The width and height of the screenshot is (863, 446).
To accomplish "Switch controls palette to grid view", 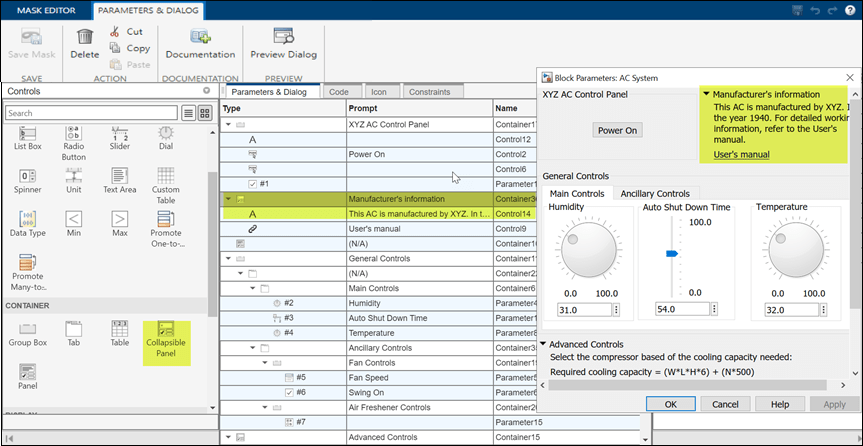I will click(206, 113).
